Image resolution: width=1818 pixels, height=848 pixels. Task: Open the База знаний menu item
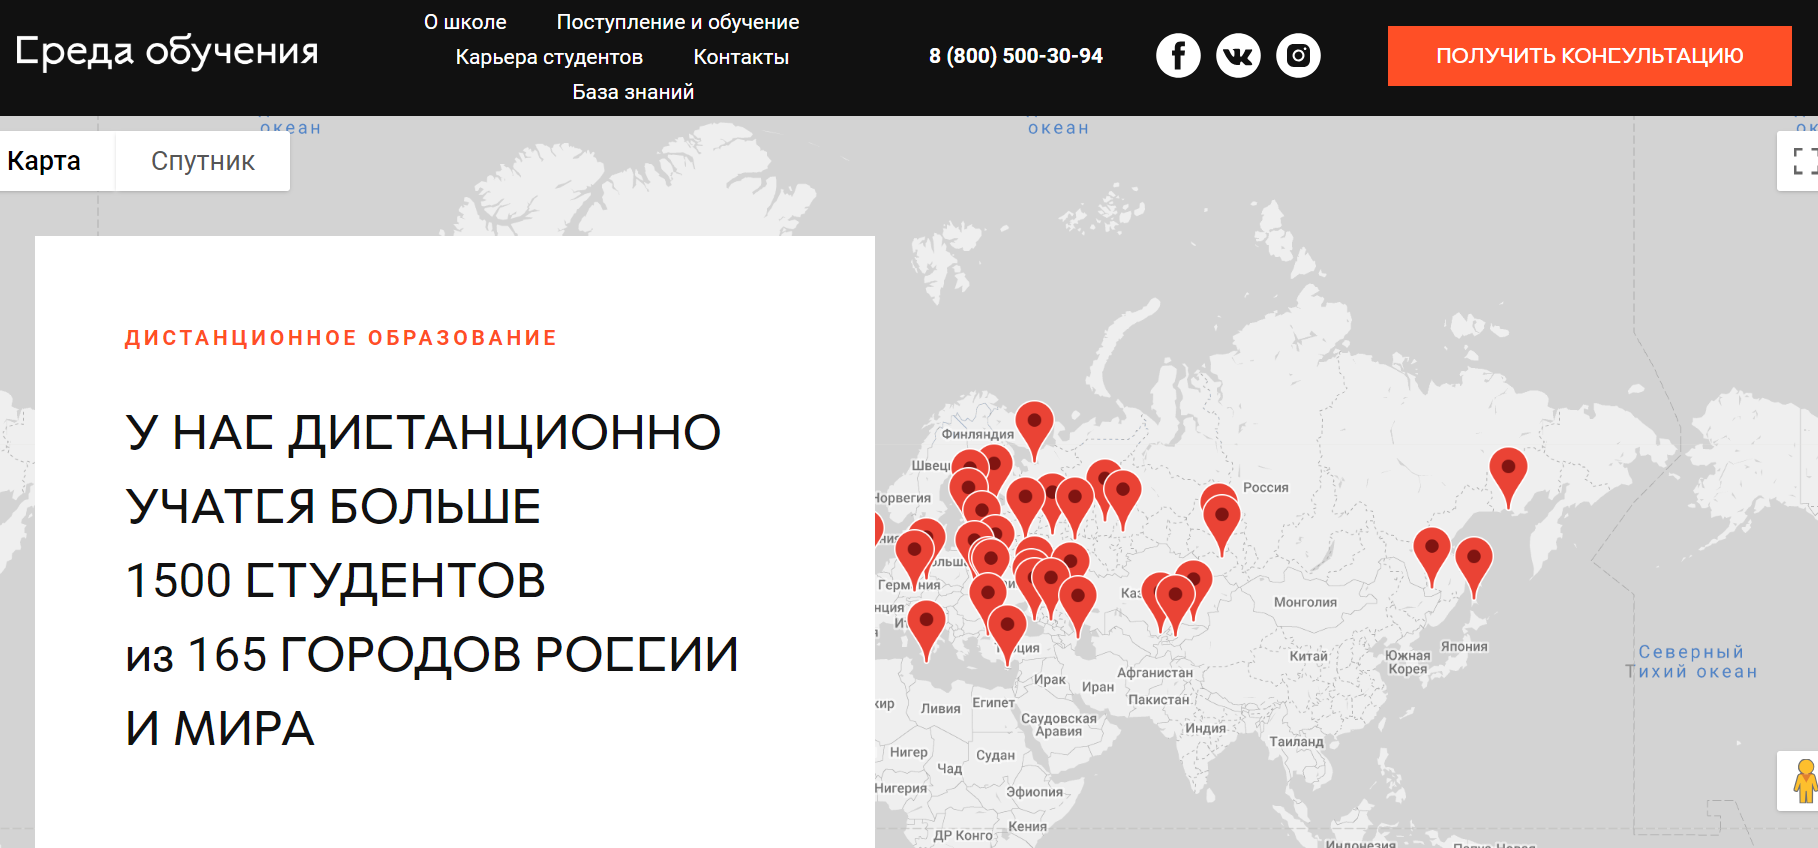point(633,92)
